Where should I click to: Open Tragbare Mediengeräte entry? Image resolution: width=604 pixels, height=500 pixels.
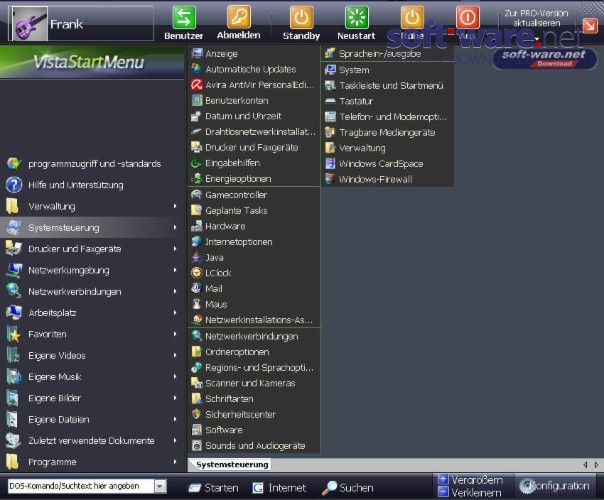[387, 133]
